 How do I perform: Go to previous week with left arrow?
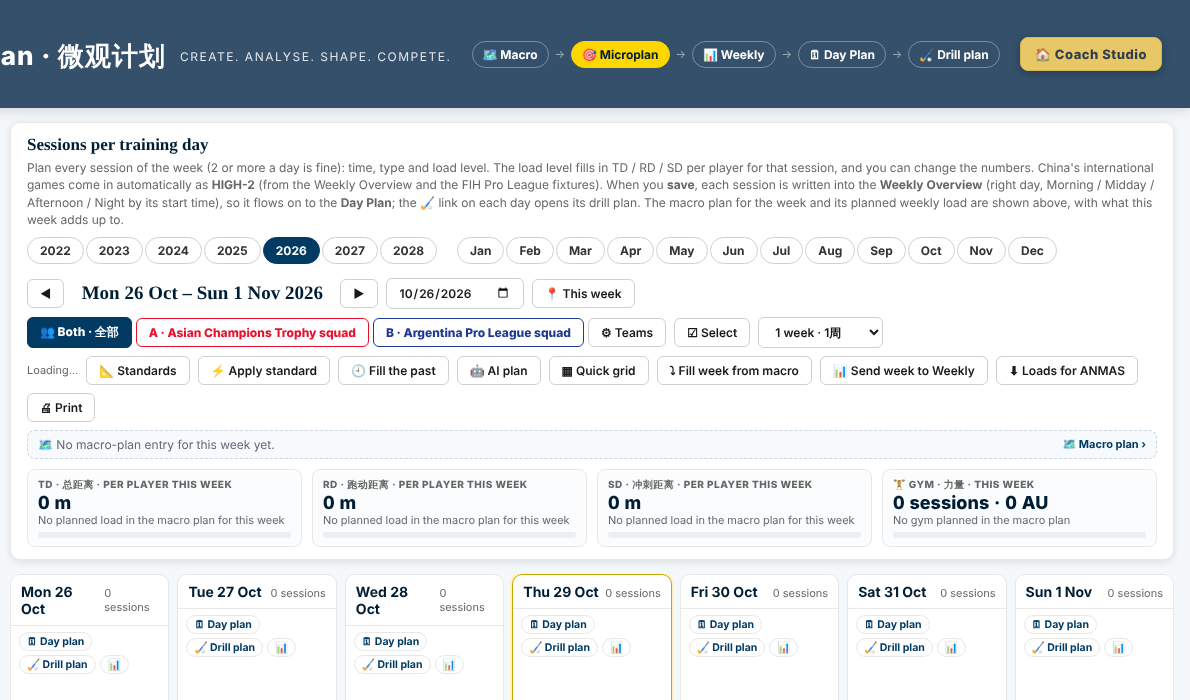[x=46, y=294]
